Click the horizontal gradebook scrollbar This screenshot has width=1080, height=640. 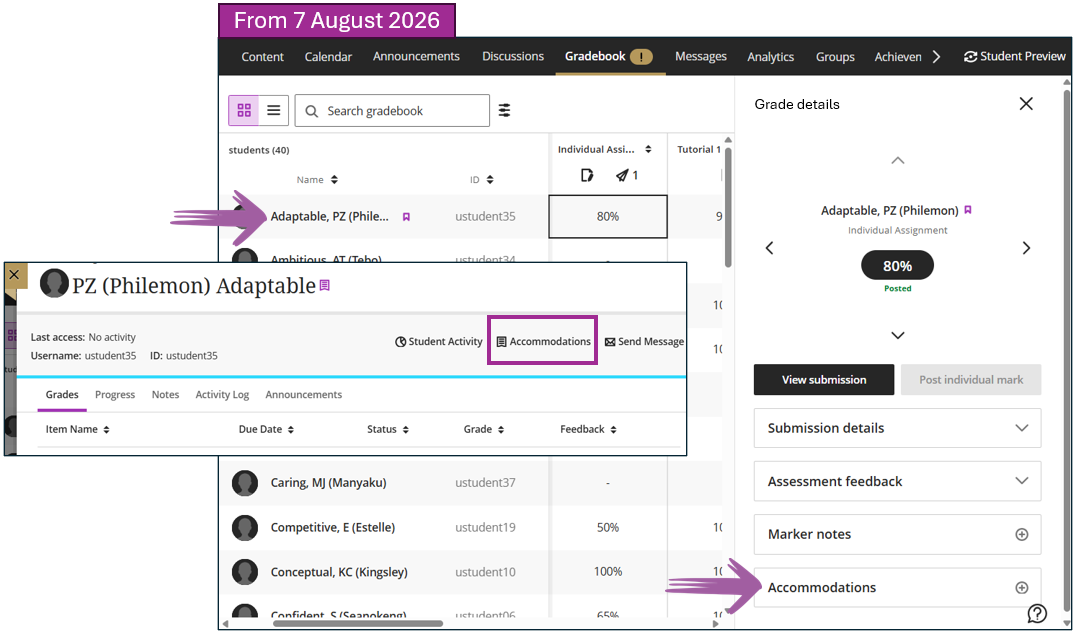pyautogui.click(x=358, y=623)
